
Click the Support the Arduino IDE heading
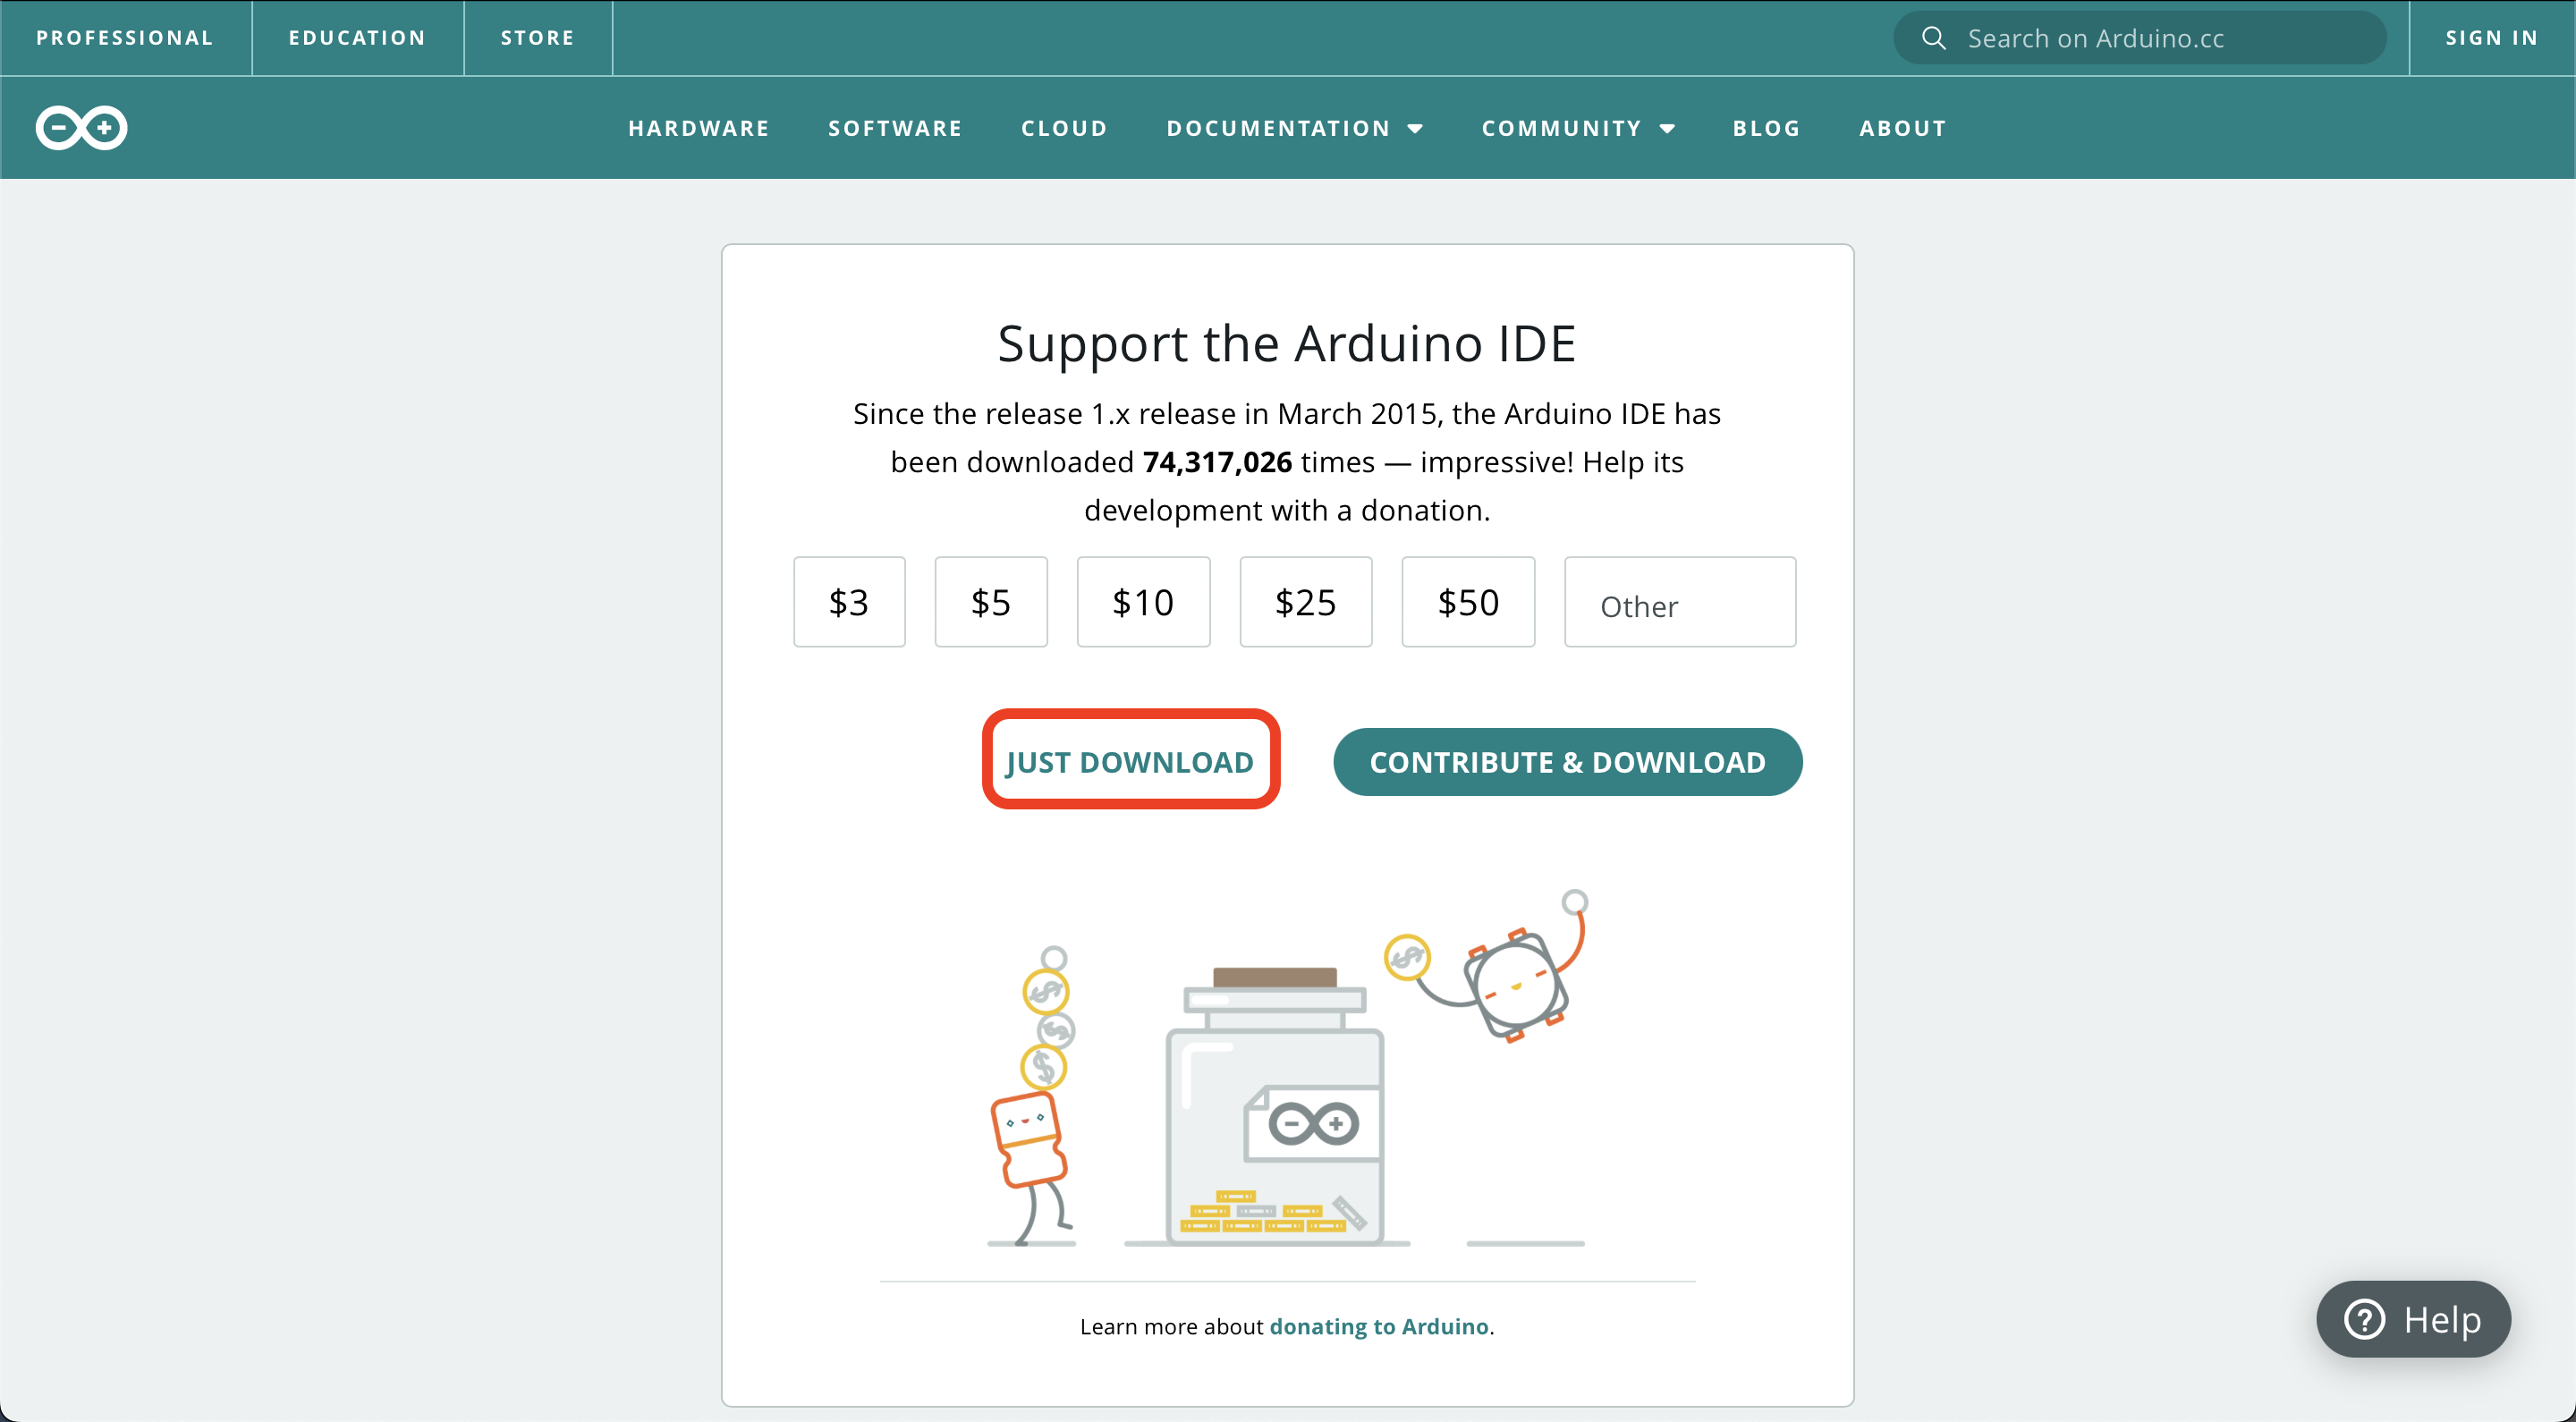click(1287, 344)
